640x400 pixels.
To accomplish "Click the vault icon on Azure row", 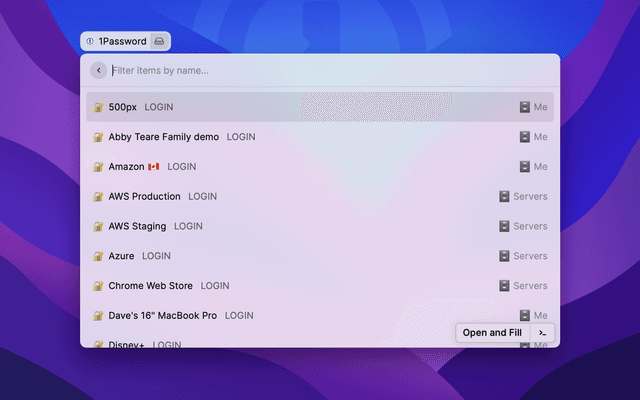I will 504,256.
